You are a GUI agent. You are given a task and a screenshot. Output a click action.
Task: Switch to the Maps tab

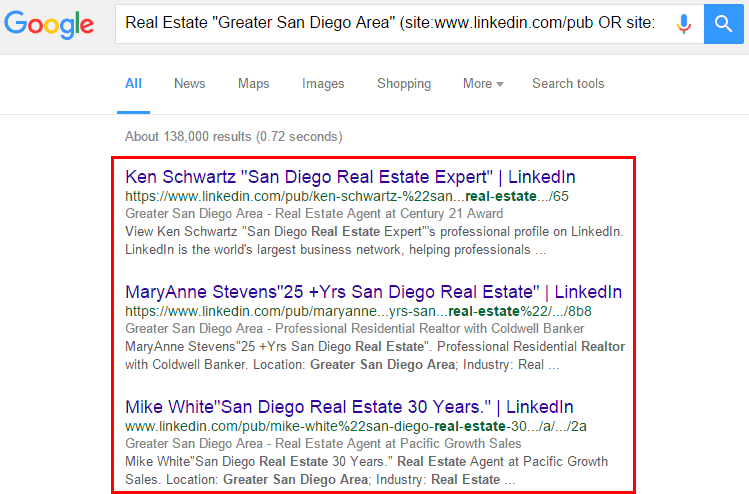[254, 84]
